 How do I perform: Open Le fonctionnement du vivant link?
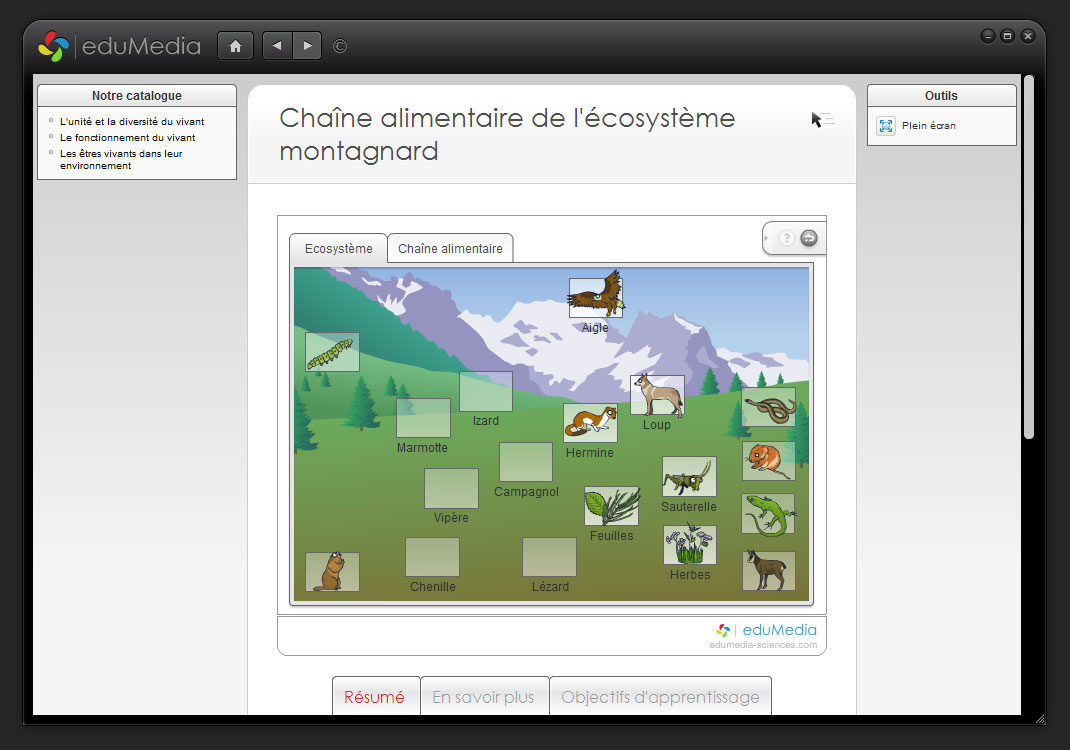point(127,138)
